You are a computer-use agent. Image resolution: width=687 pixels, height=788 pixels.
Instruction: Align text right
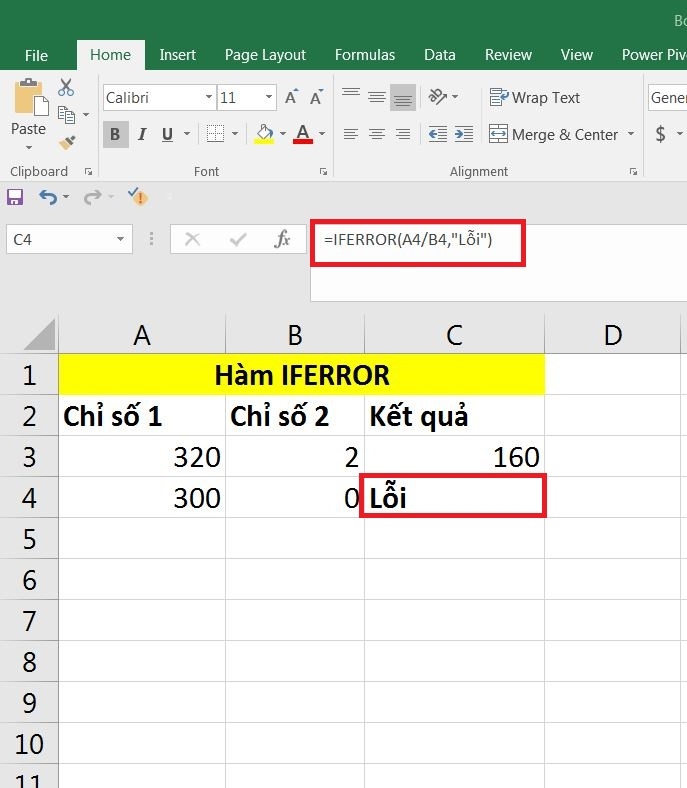tap(403, 134)
